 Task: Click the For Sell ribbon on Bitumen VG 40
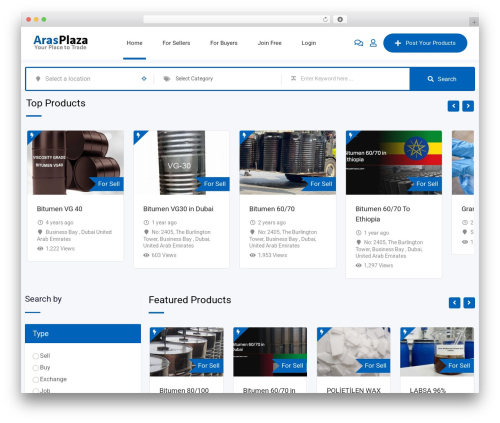107,184
